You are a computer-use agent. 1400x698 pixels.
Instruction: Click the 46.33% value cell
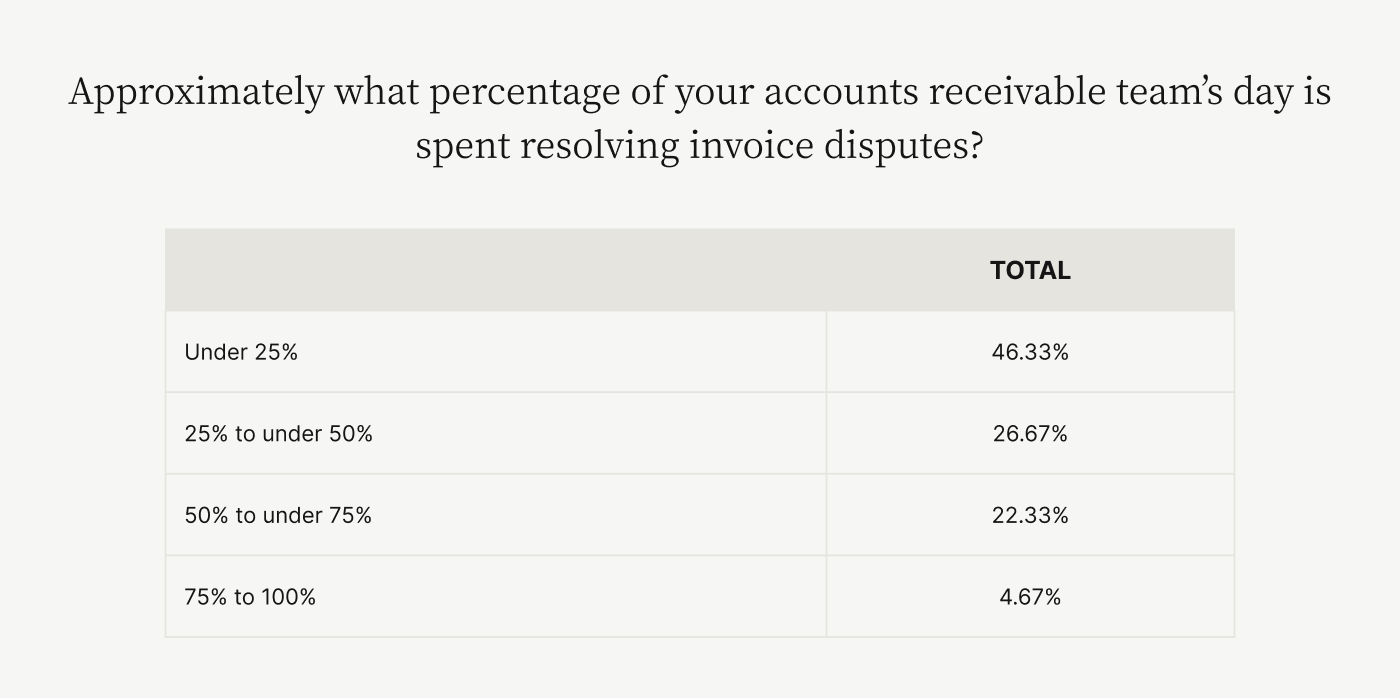(1030, 352)
